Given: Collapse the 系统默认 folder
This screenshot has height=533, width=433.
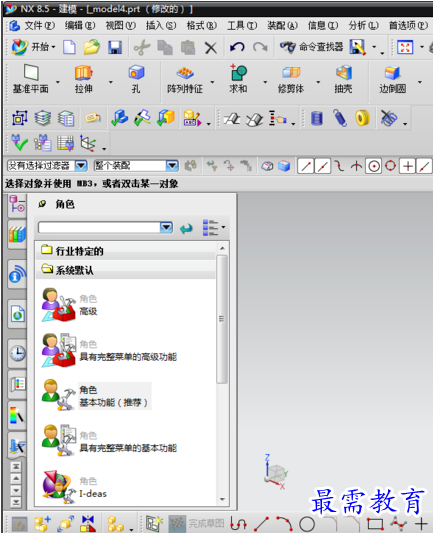Looking at the screenshot, I should point(126,270).
